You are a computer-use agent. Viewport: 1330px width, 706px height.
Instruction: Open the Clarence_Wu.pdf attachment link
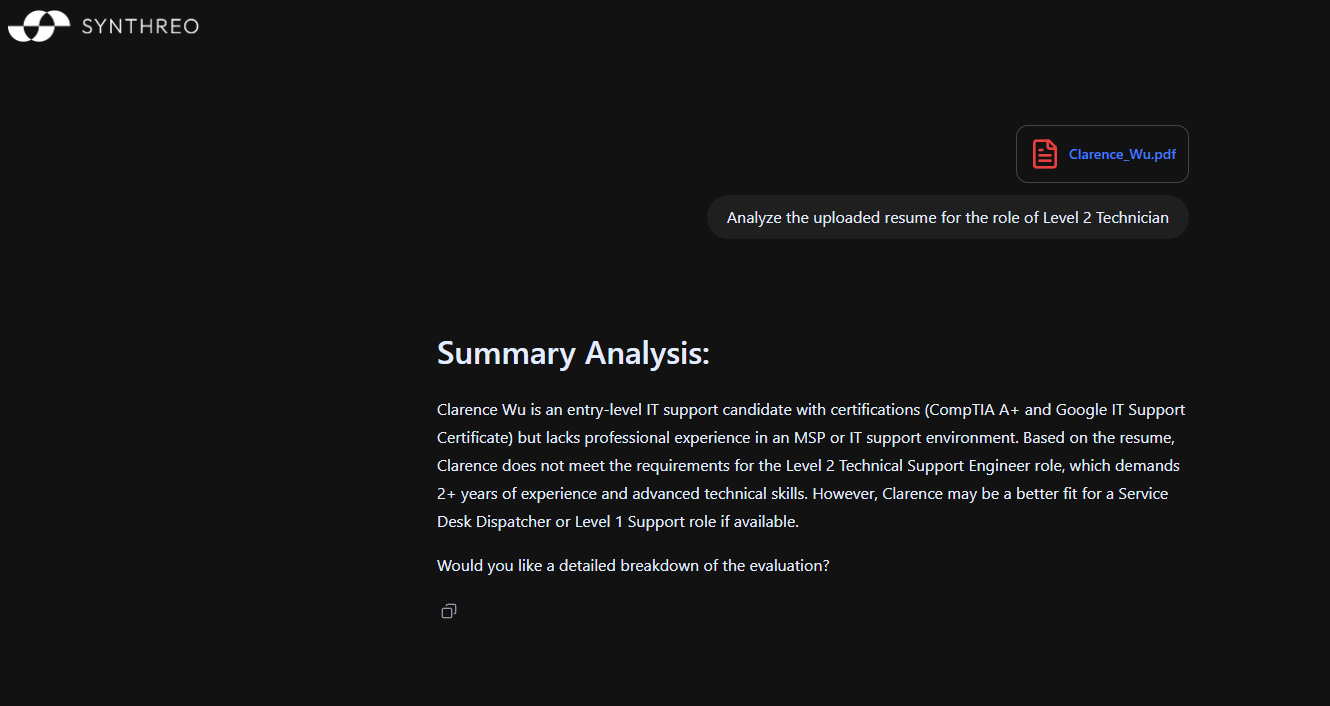coord(1122,154)
